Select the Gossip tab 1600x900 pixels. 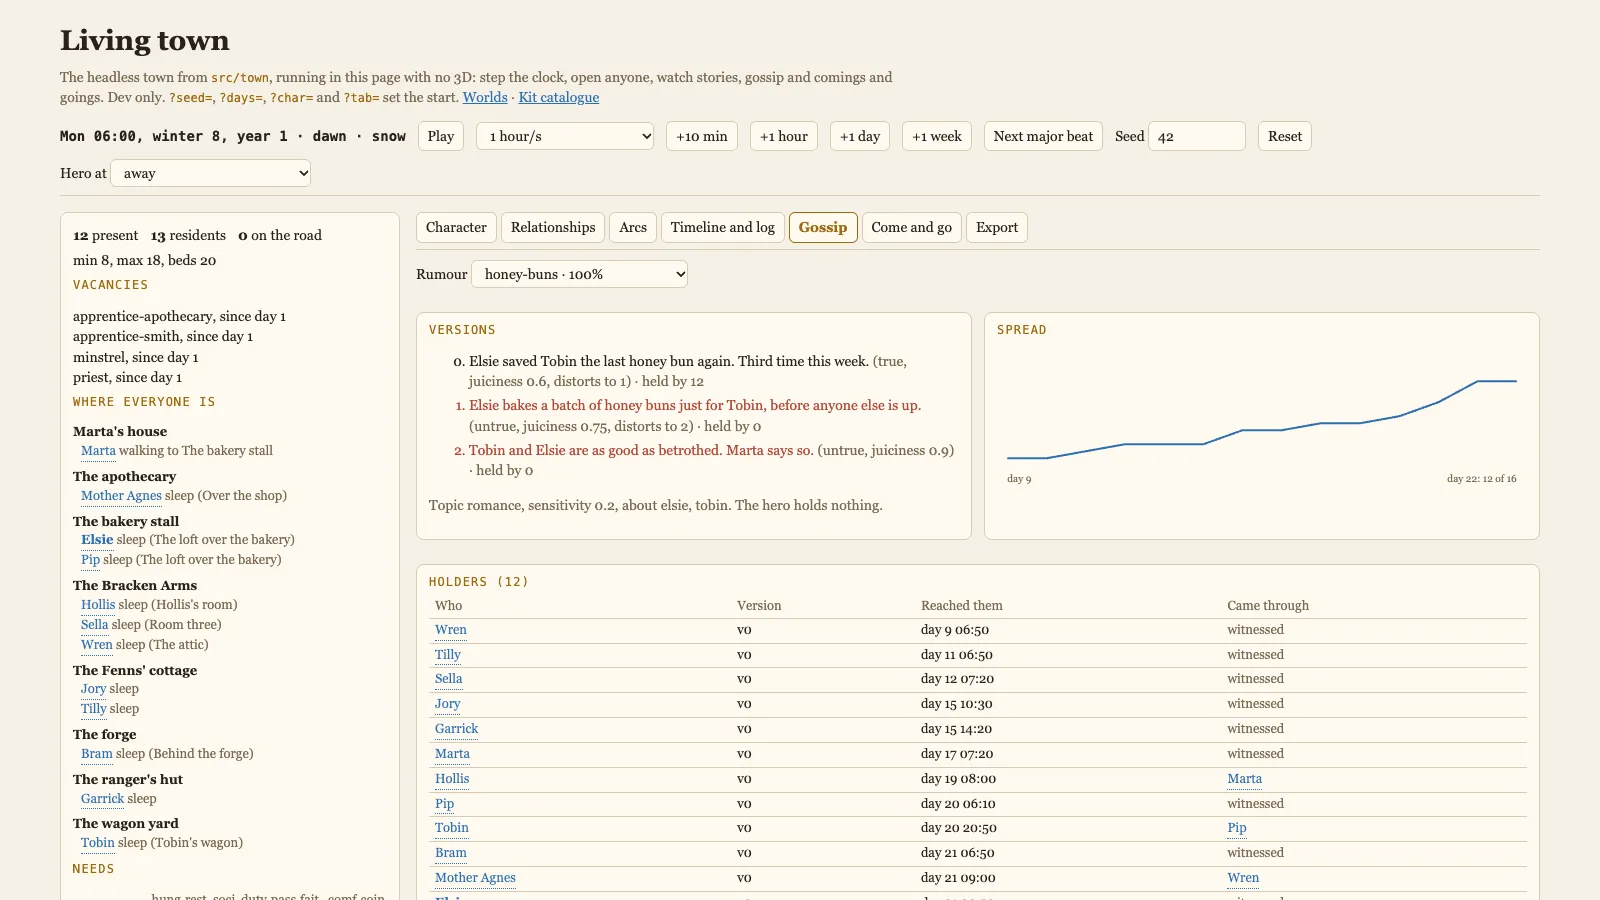coord(823,227)
